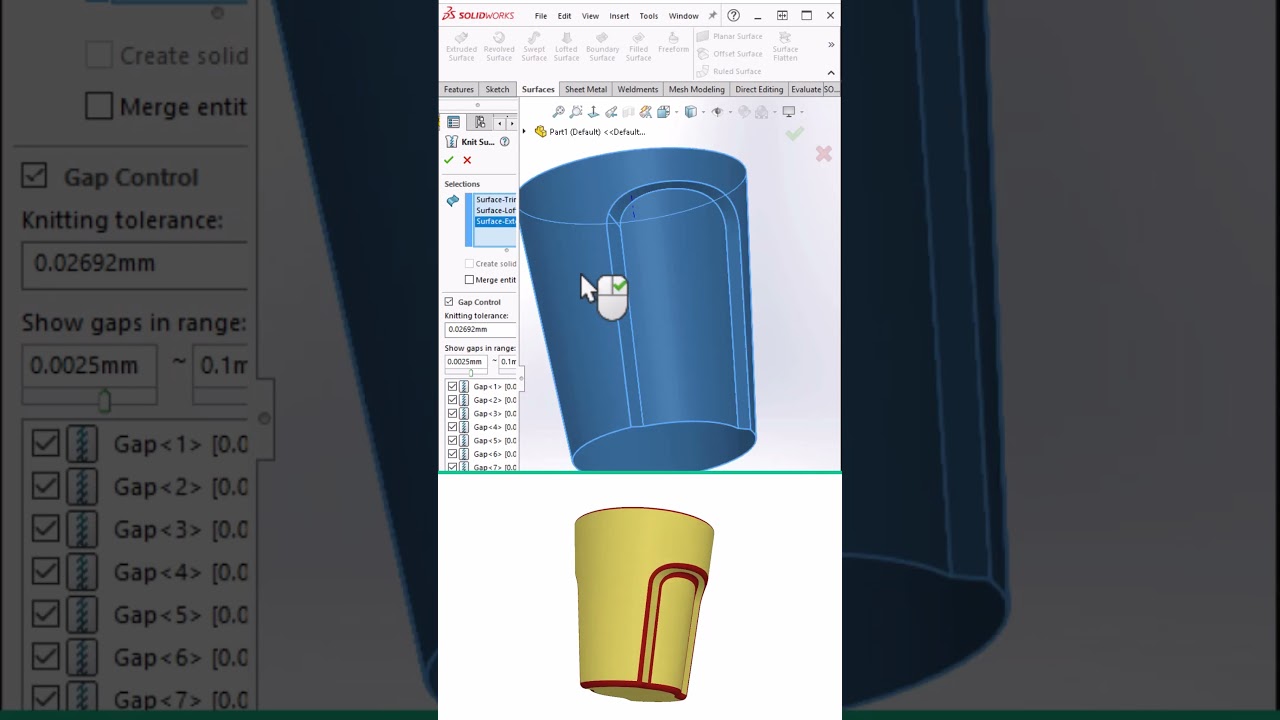Select the Surface Flatten tool
Screen dimensions: 1280x720
785,46
